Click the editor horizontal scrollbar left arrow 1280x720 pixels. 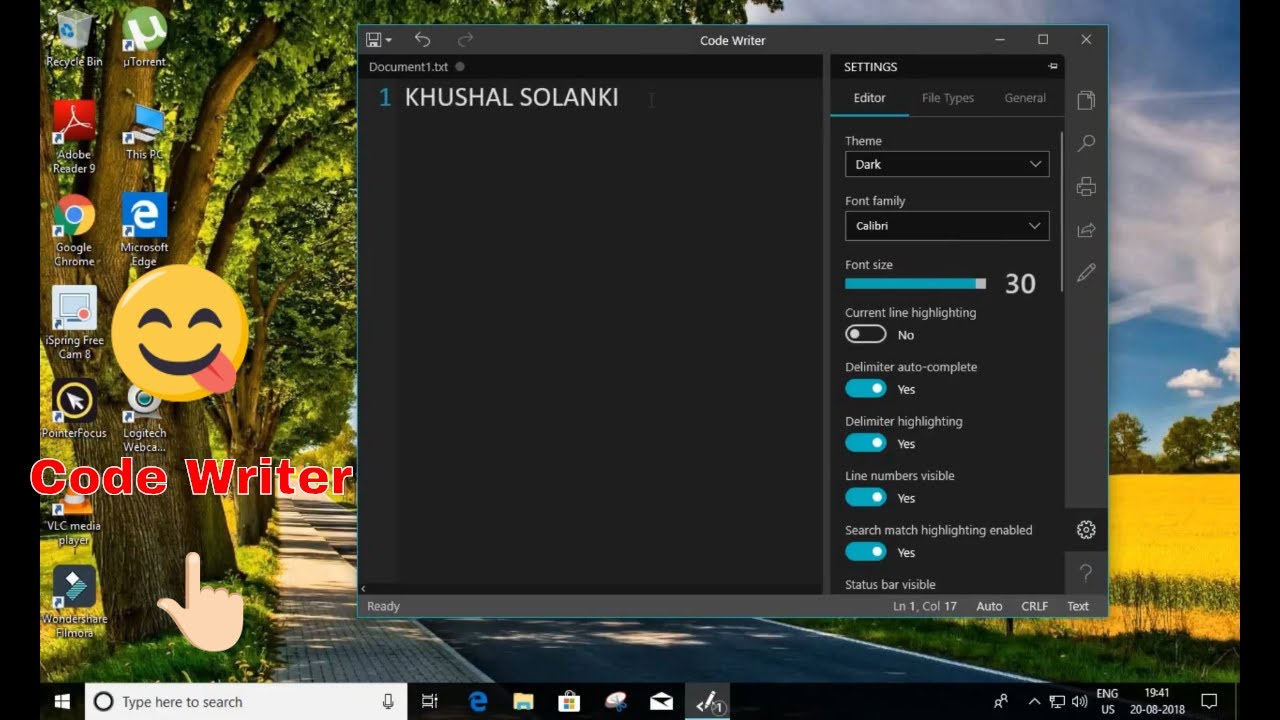point(363,589)
